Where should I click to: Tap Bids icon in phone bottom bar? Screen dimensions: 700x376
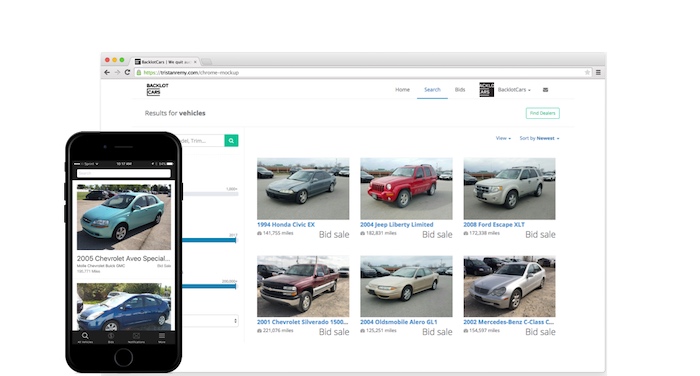click(x=111, y=337)
